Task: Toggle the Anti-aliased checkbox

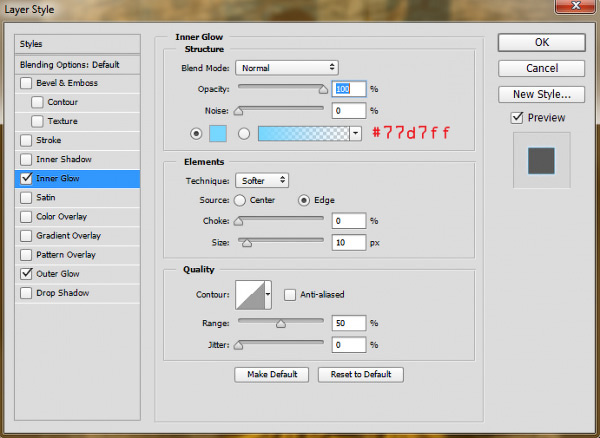Action: 290,295
